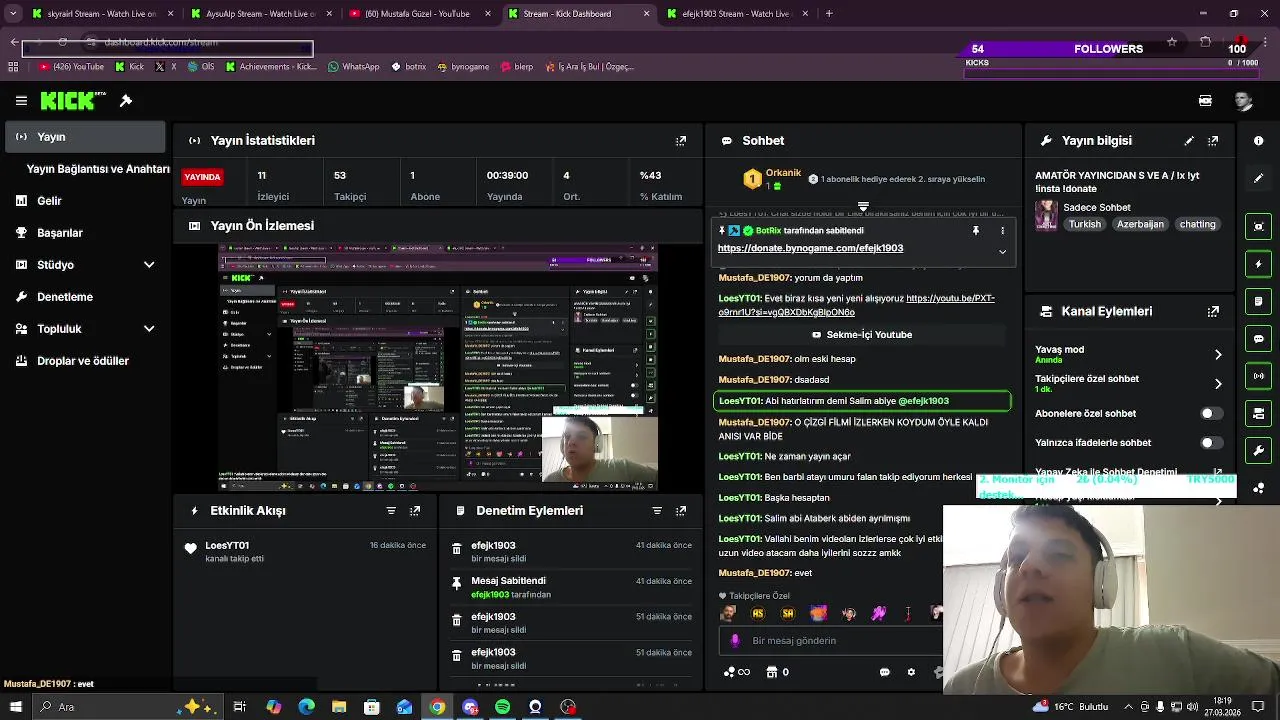Screen dimensions: 1280x720
Task: Click the Azerbaijan tag
Action: click(1140, 224)
